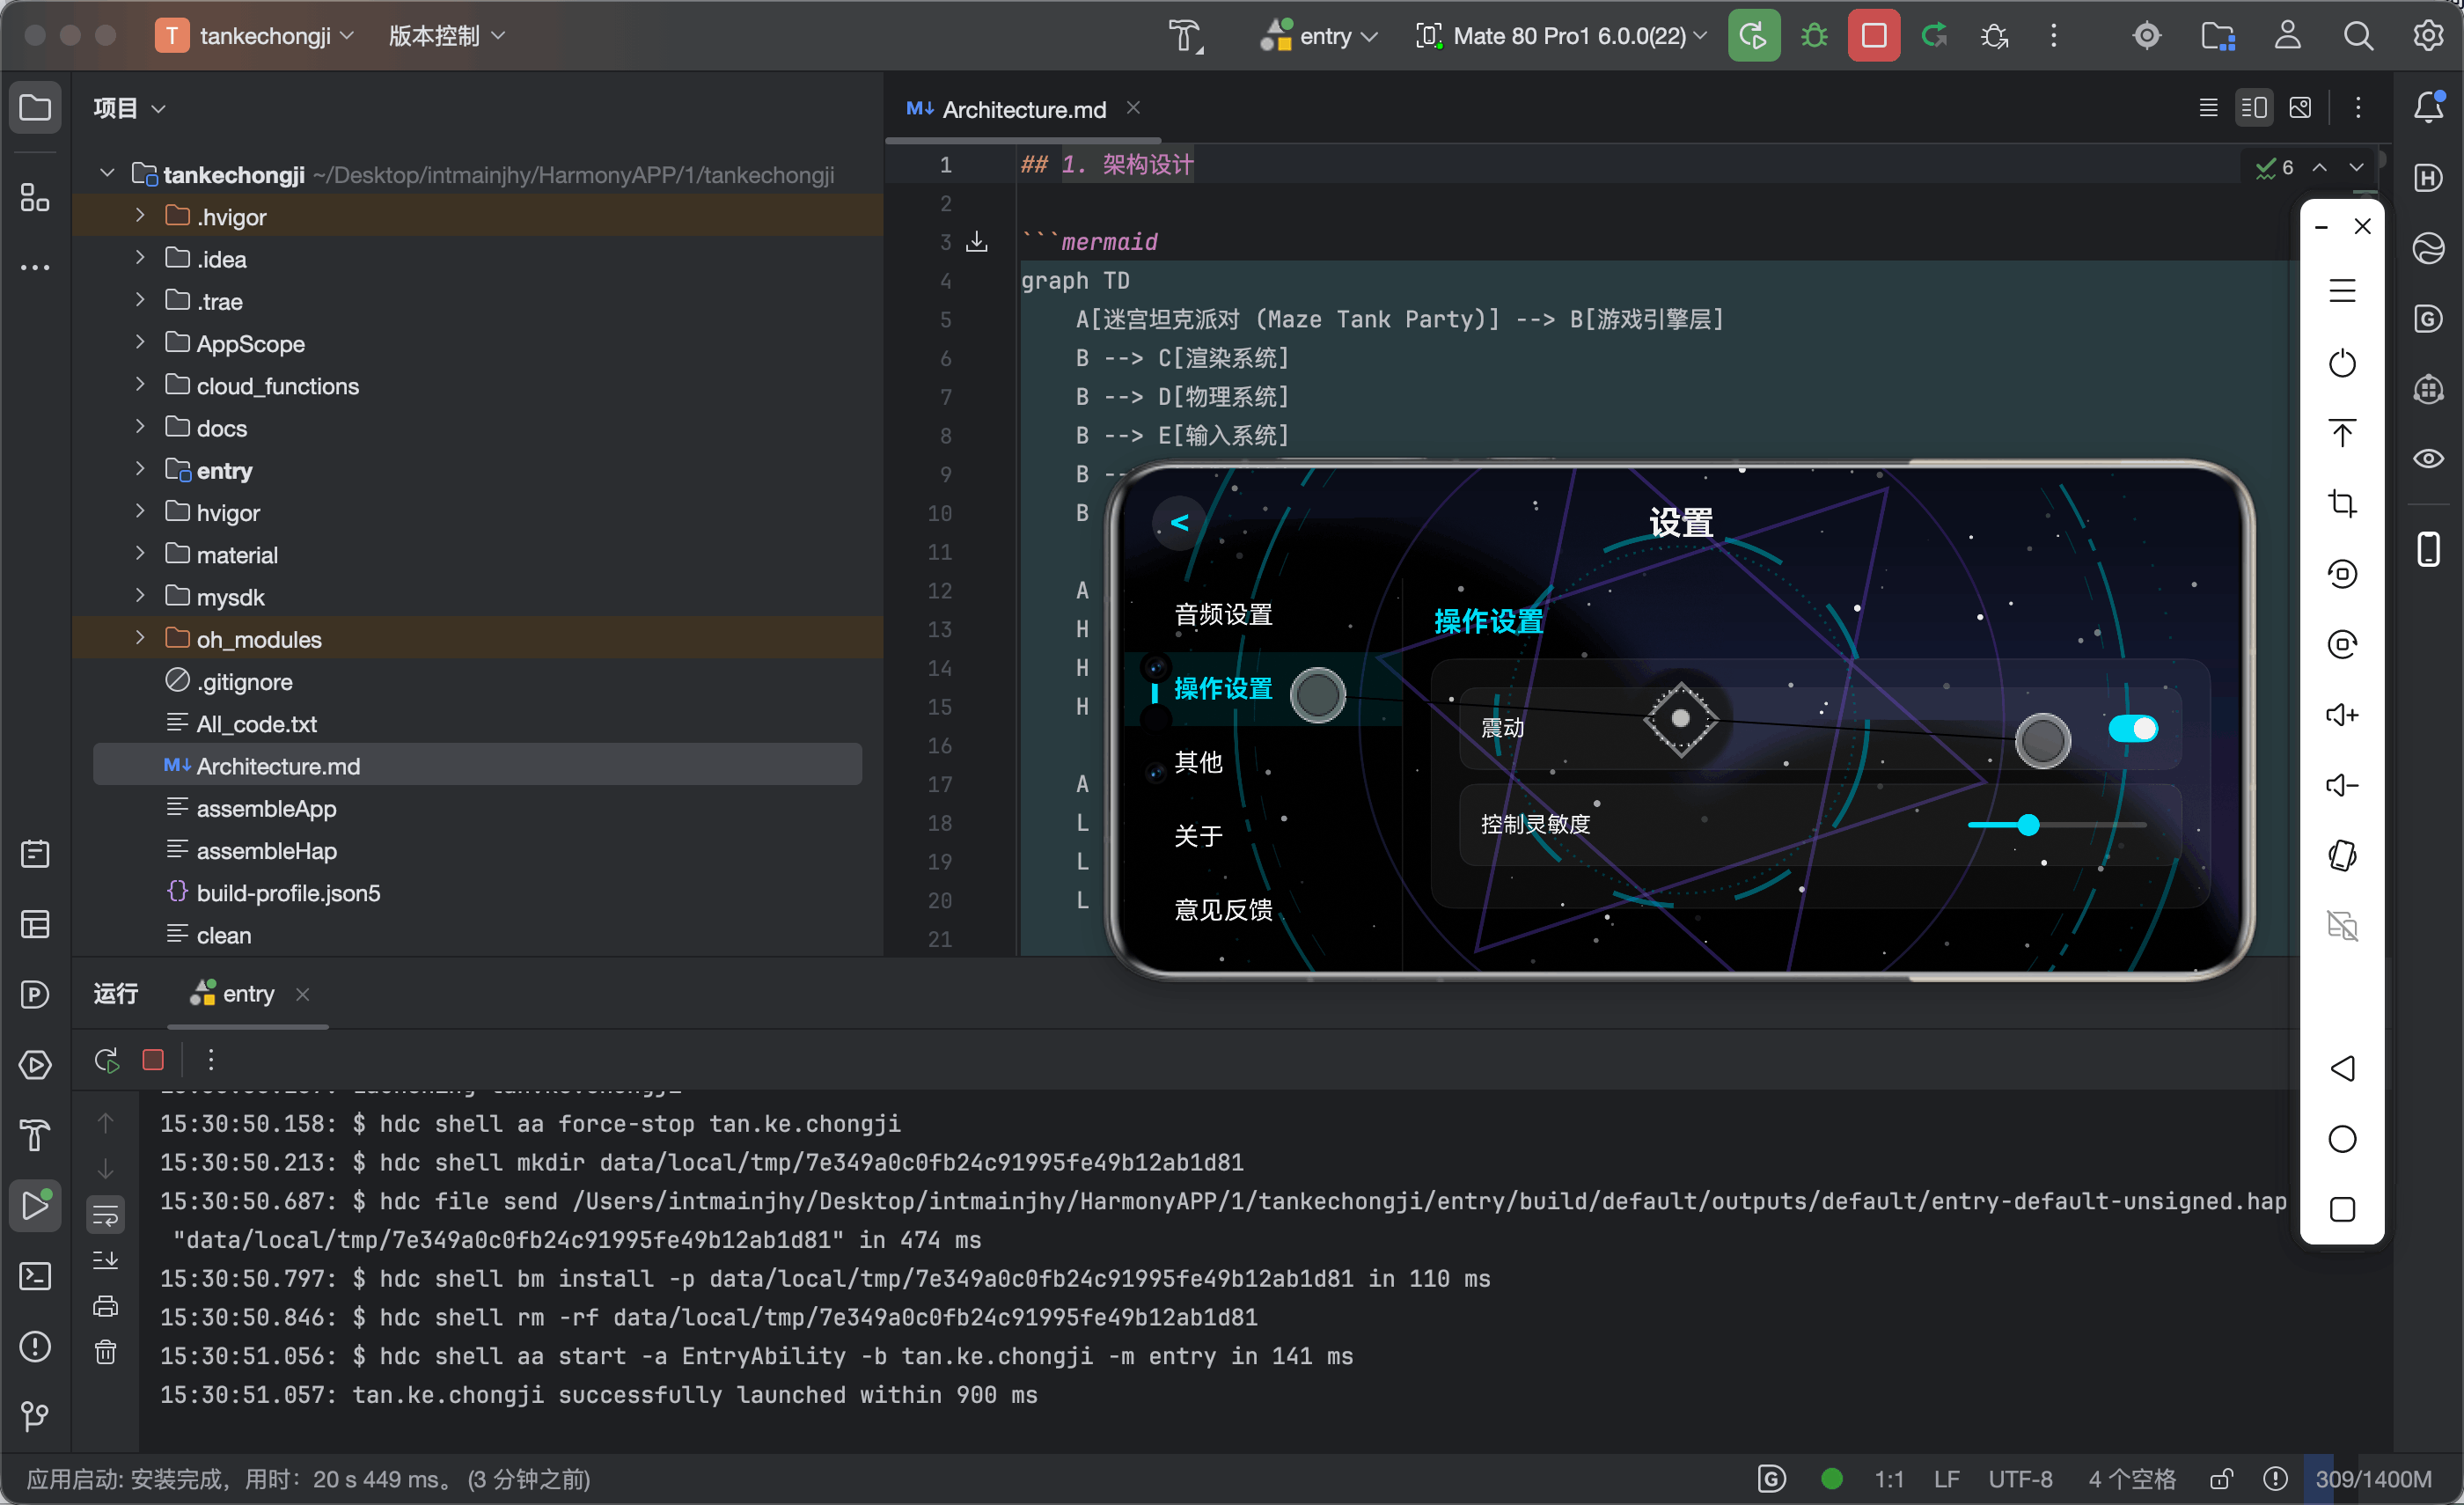The image size is (2464, 1505).
Task: Open entry run configuration dropdown
Action: point(1319,36)
